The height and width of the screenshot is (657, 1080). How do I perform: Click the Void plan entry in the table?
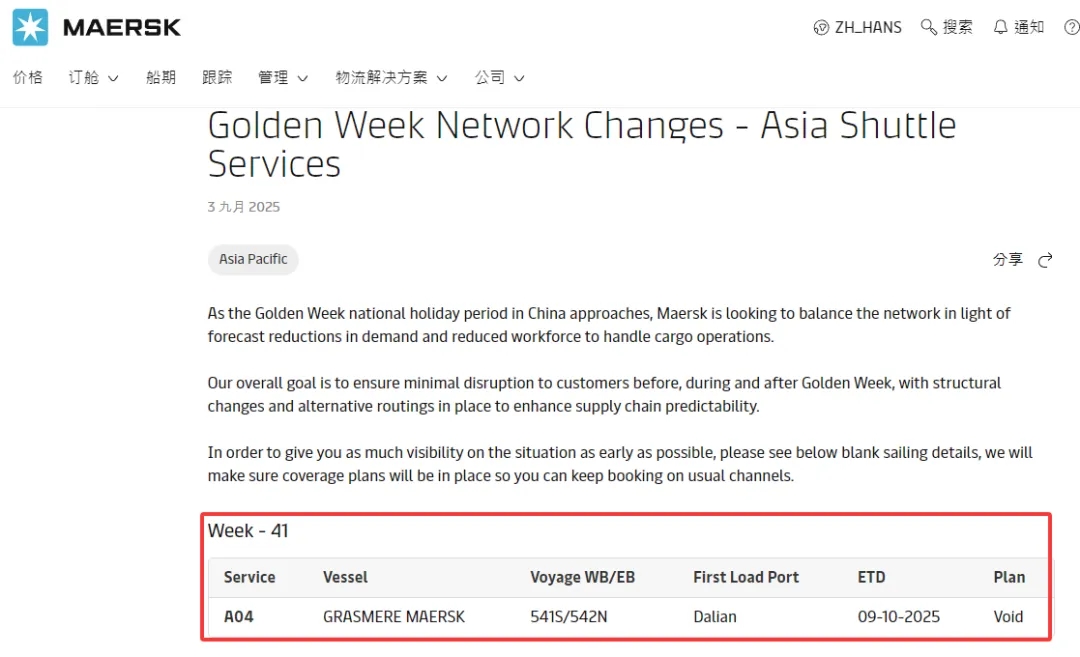point(1008,617)
